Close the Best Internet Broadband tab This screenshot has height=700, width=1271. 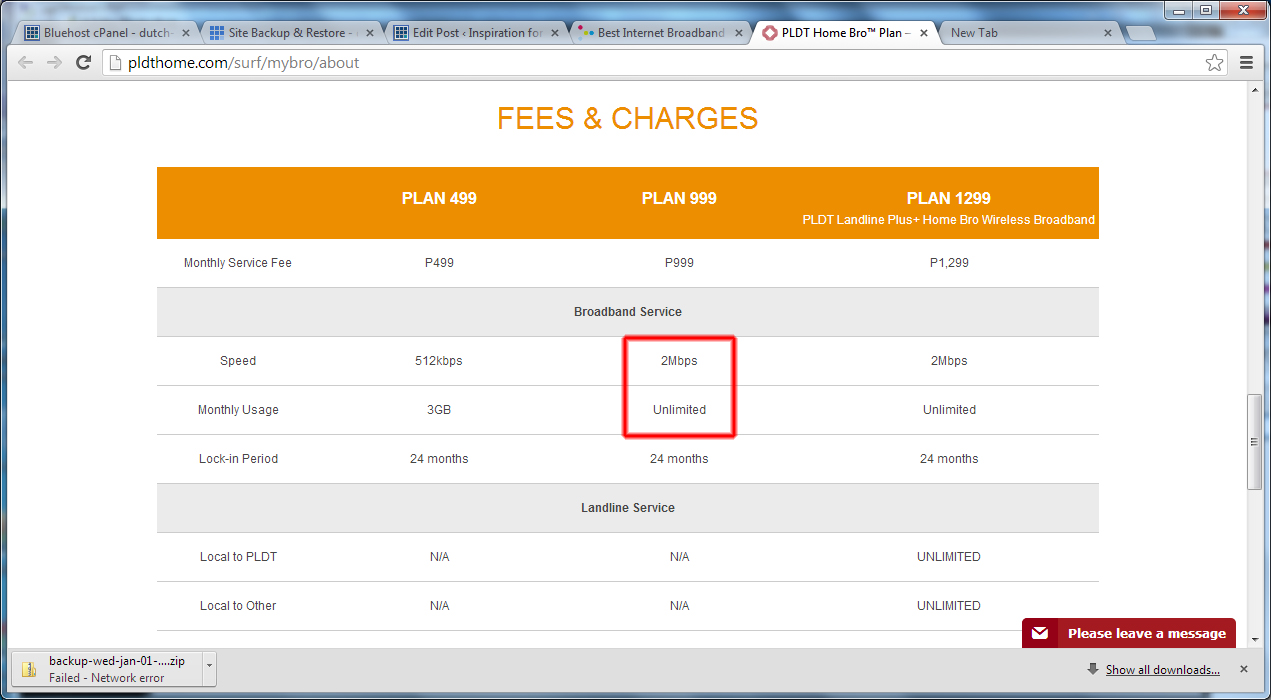coord(738,33)
